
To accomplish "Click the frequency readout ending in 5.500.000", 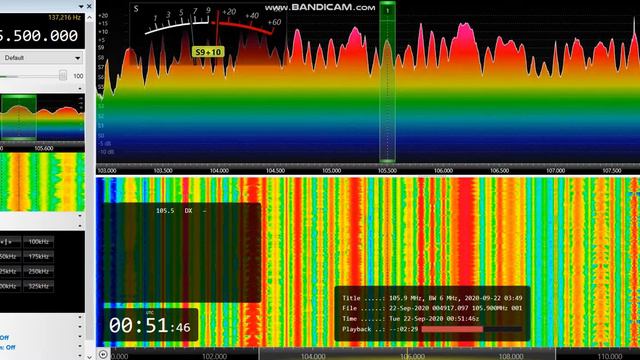I will (39, 36).
